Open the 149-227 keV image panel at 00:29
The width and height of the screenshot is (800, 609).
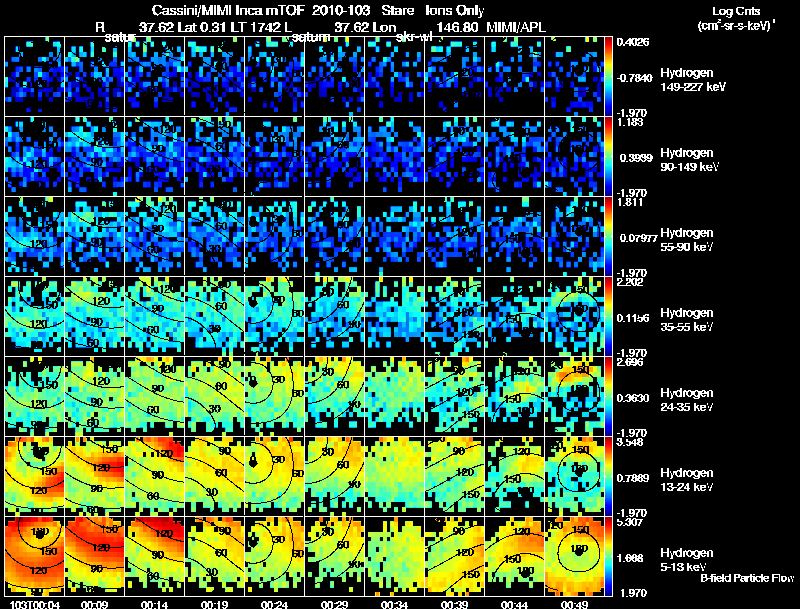coord(334,77)
